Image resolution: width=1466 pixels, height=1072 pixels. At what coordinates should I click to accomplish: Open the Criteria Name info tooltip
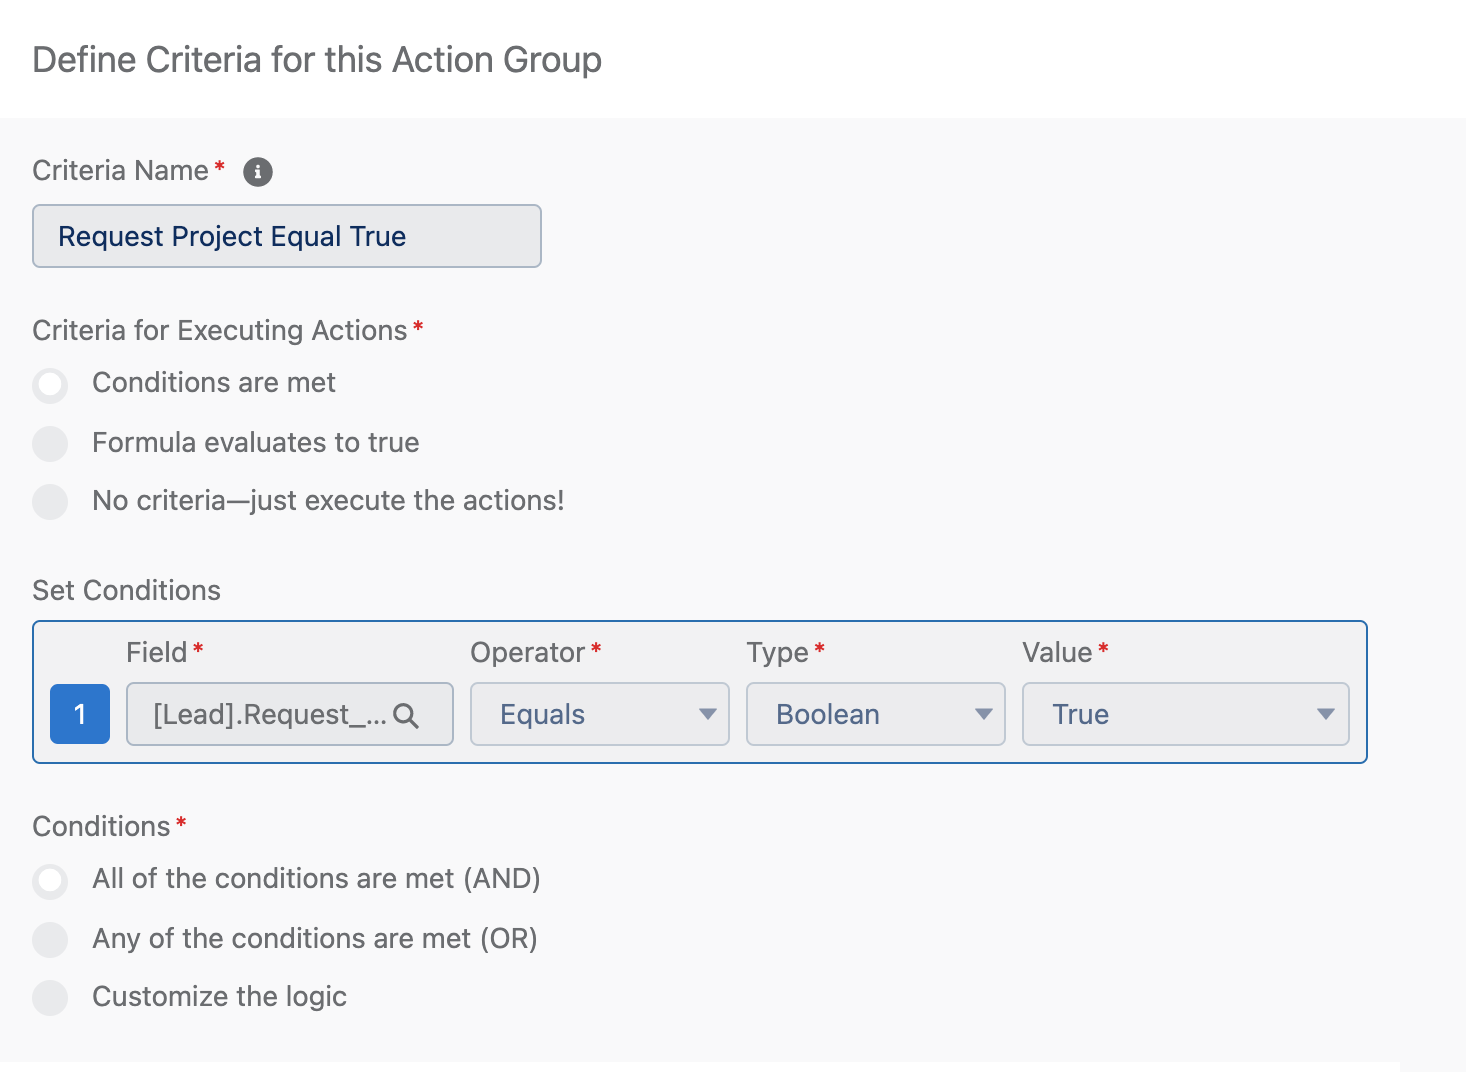click(x=257, y=171)
